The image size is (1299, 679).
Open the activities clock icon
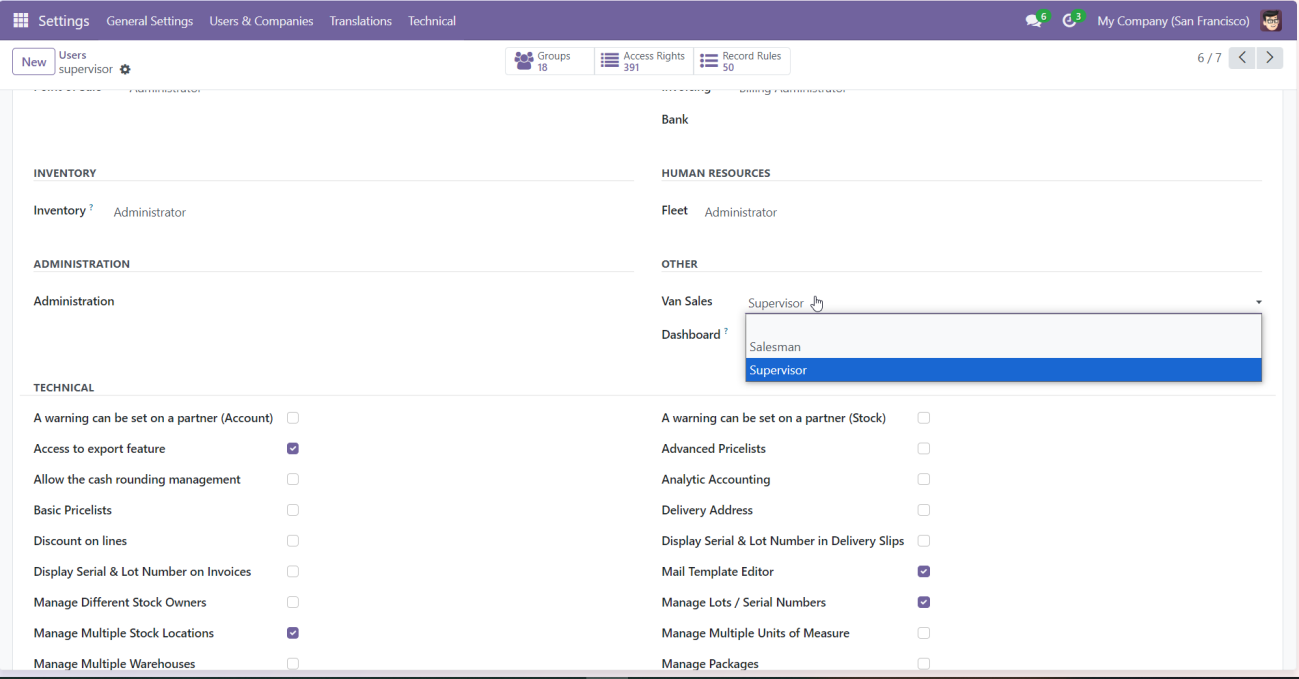point(1069,21)
